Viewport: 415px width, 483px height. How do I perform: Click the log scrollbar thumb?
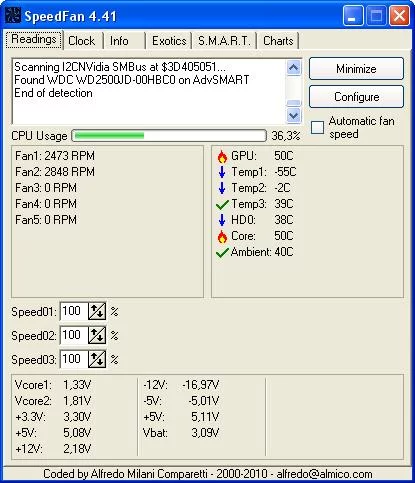click(294, 103)
